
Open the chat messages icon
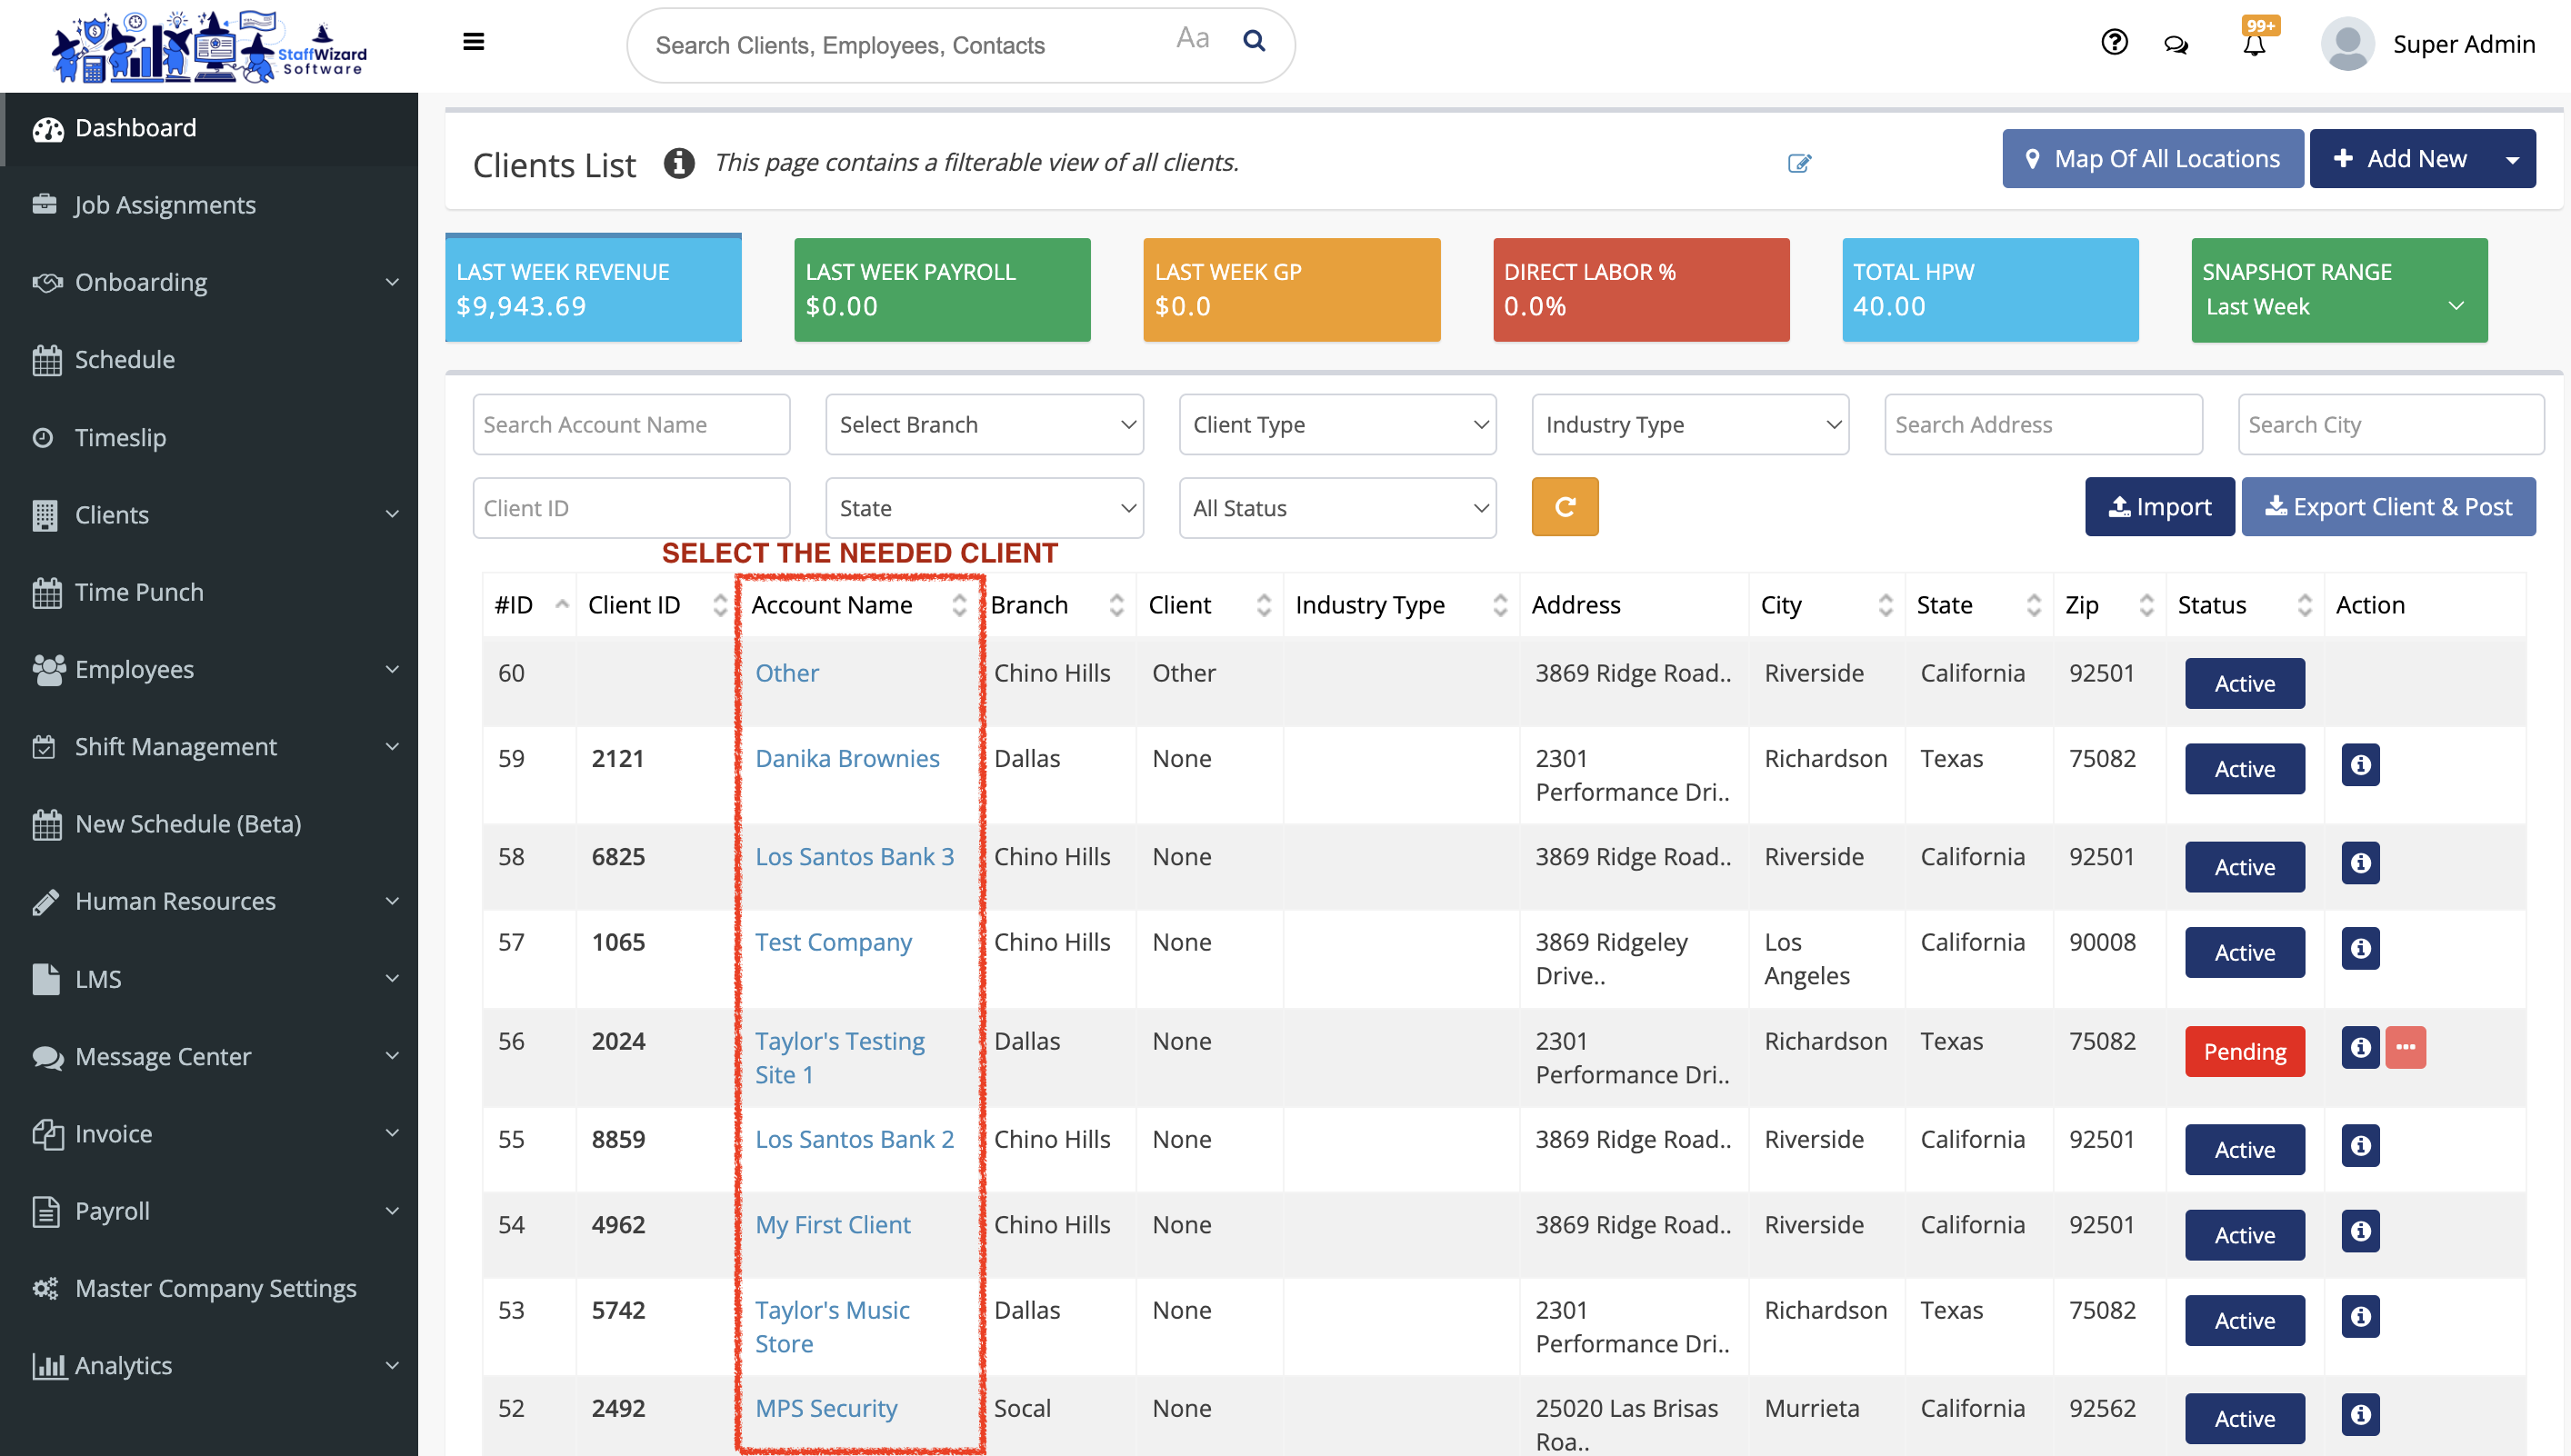point(2176,44)
